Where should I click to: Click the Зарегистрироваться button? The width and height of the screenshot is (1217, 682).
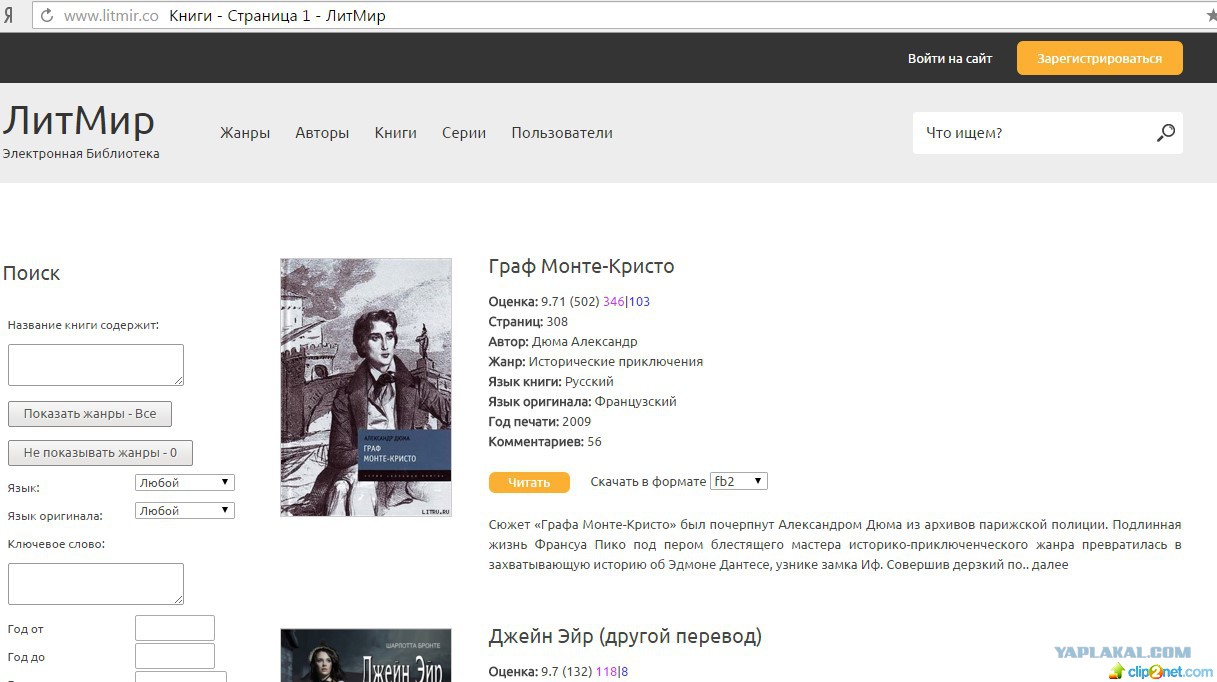click(1099, 58)
